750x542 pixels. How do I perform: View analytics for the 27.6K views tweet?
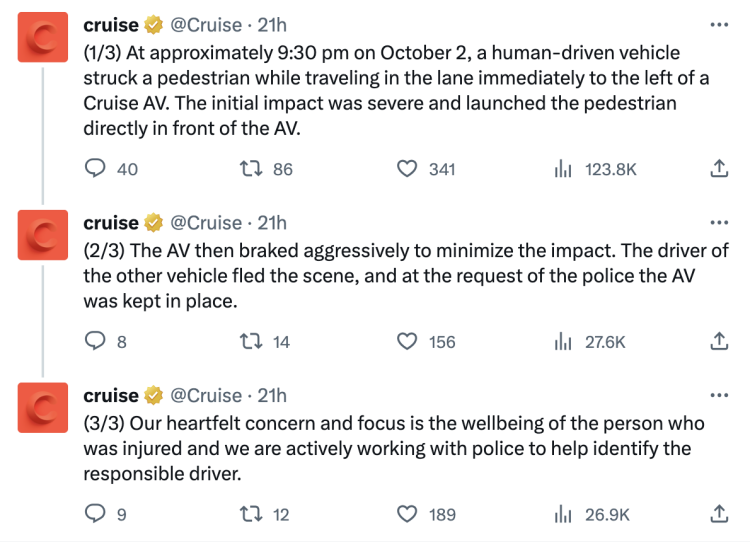click(562, 342)
